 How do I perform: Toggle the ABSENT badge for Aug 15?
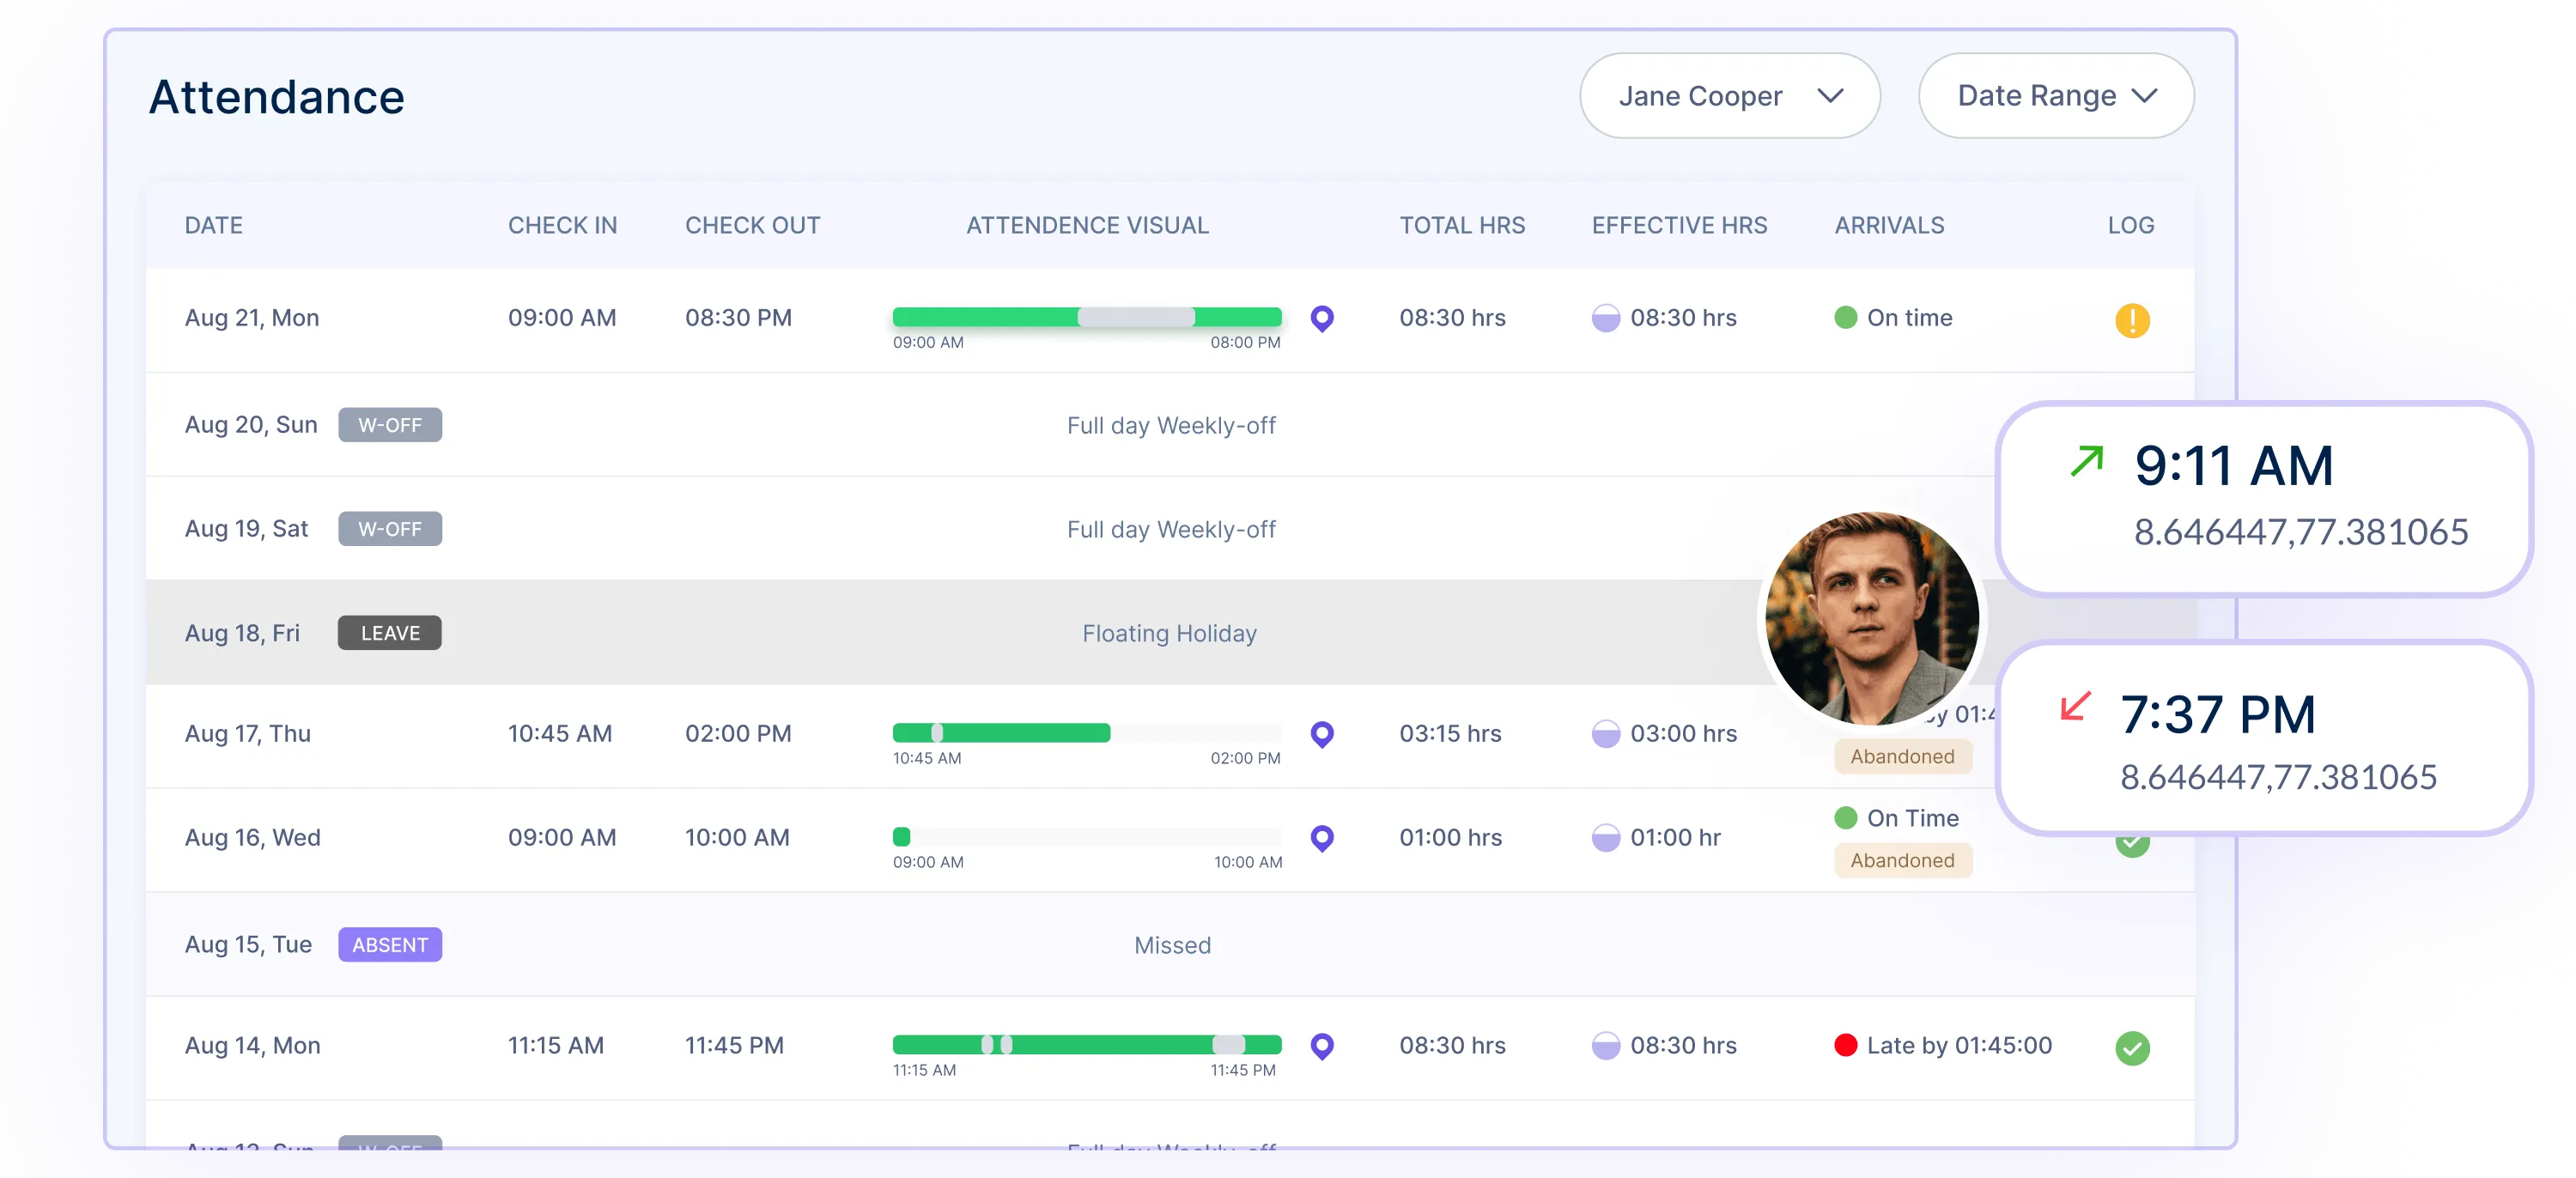point(389,944)
